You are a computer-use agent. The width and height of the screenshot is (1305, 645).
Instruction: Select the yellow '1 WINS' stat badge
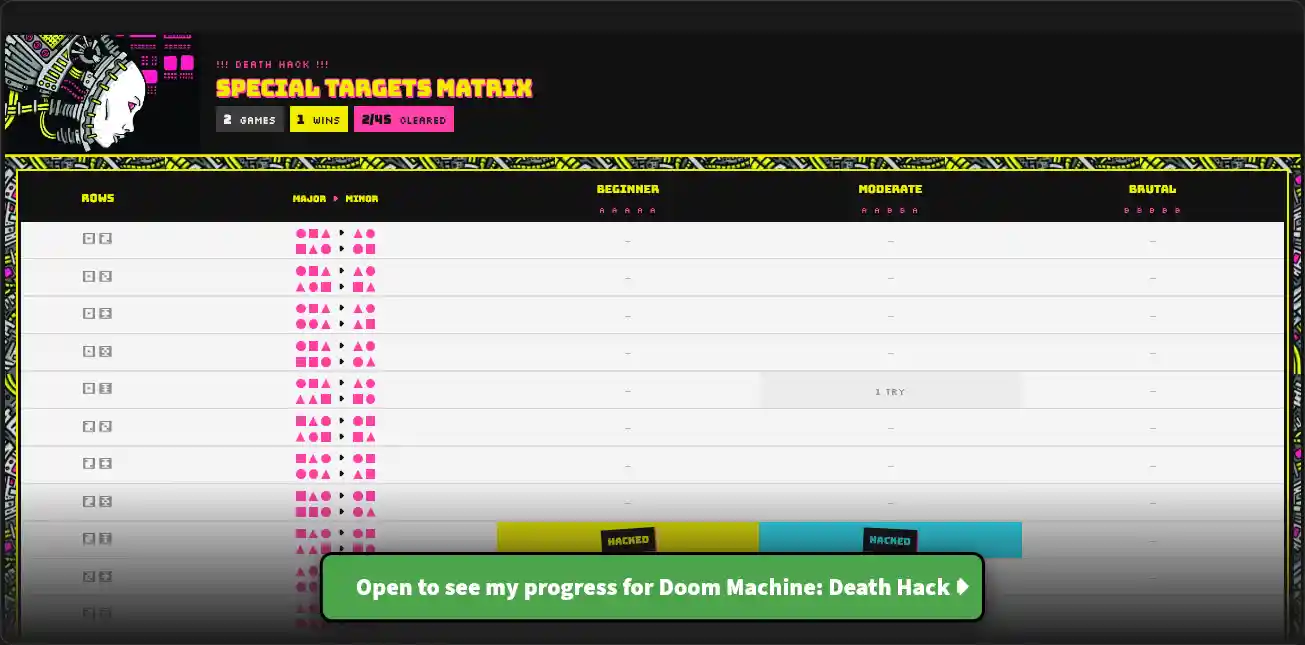click(319, 119)
